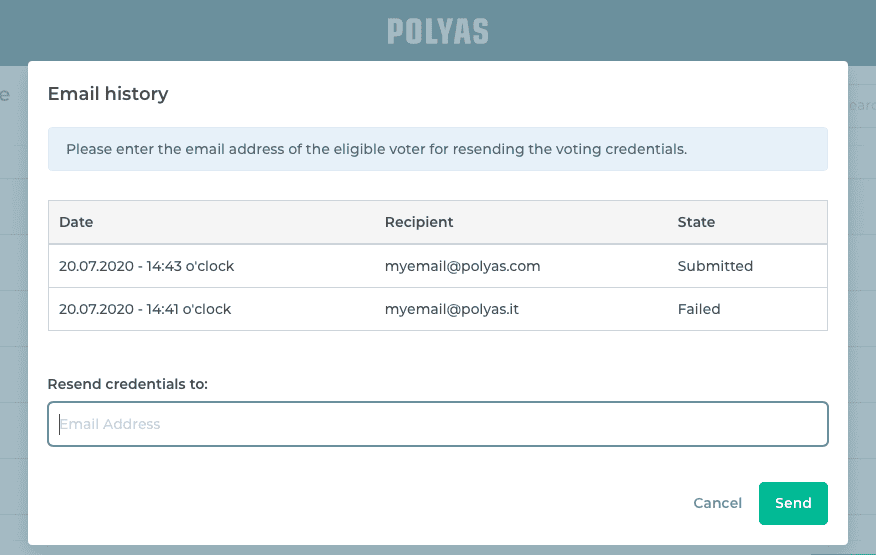Select the 14:43 o'clock date entry
The height and width of the screenshot is (555, 876).
coord(146,267)
